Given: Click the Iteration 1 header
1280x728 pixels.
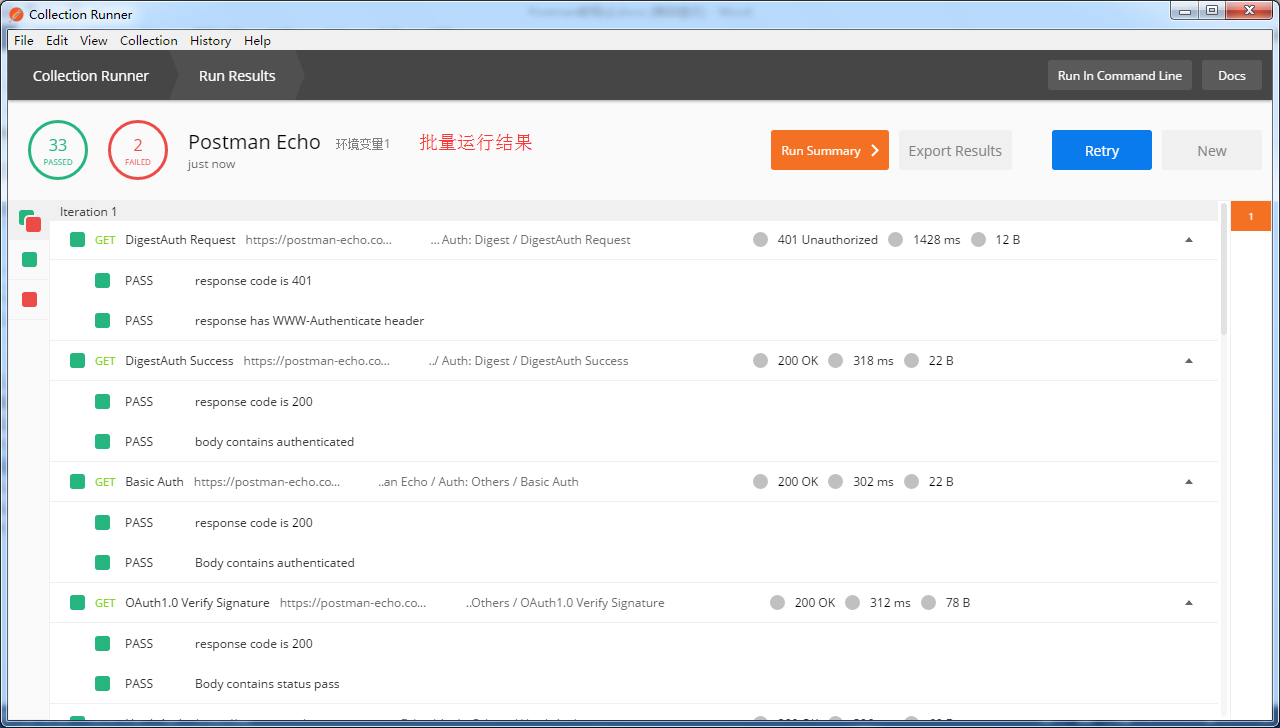Looking at the screenshot, I should click(x=88, y=212).
